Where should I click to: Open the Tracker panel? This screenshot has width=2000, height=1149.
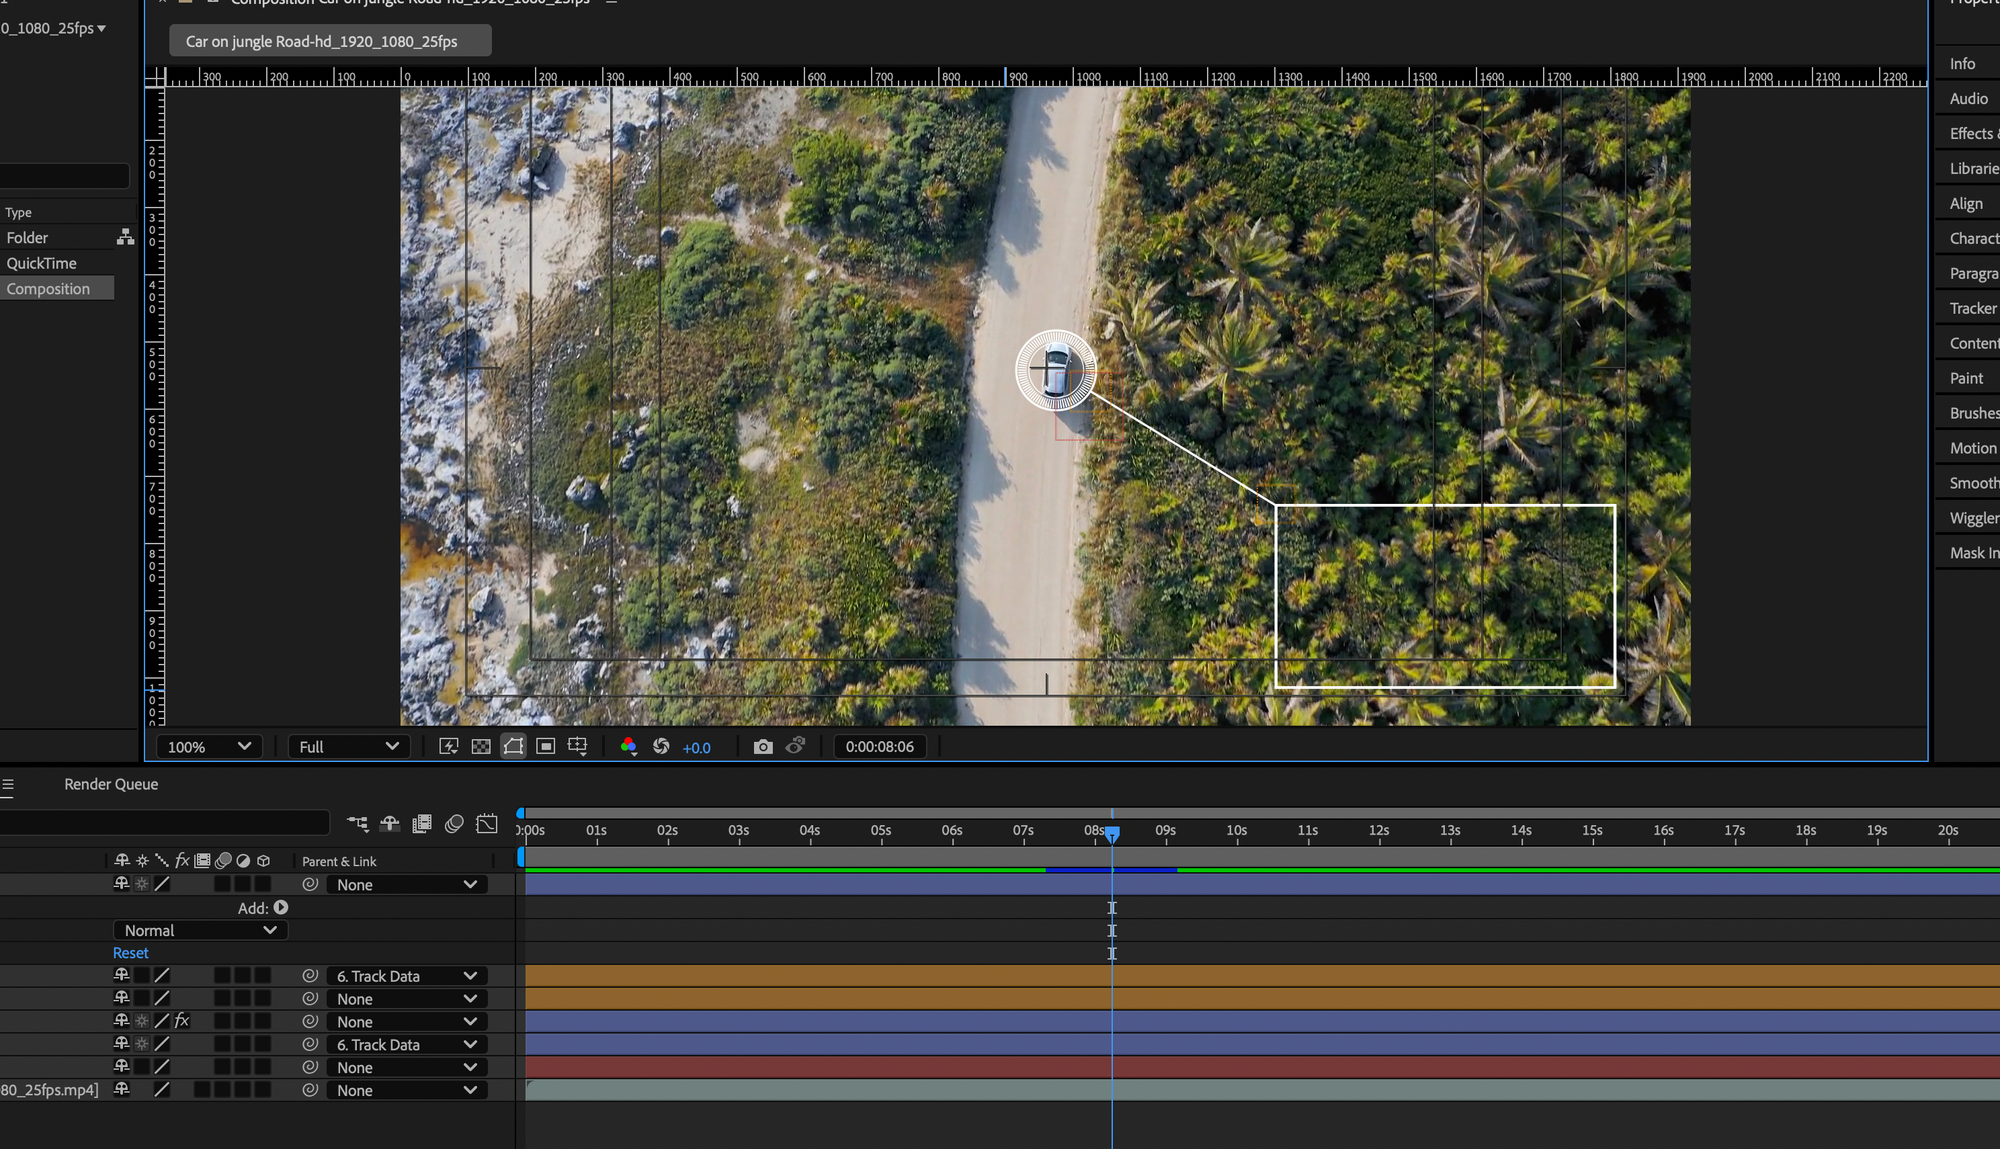[x=1972, y=308]
